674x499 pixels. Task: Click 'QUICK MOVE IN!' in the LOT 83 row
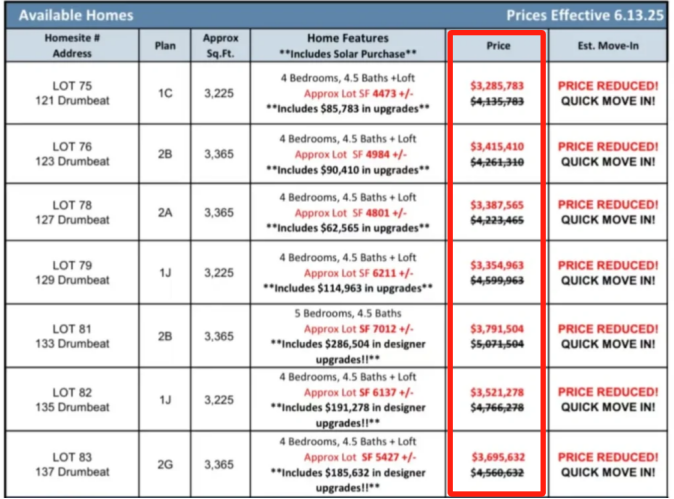tap(608, 472)
